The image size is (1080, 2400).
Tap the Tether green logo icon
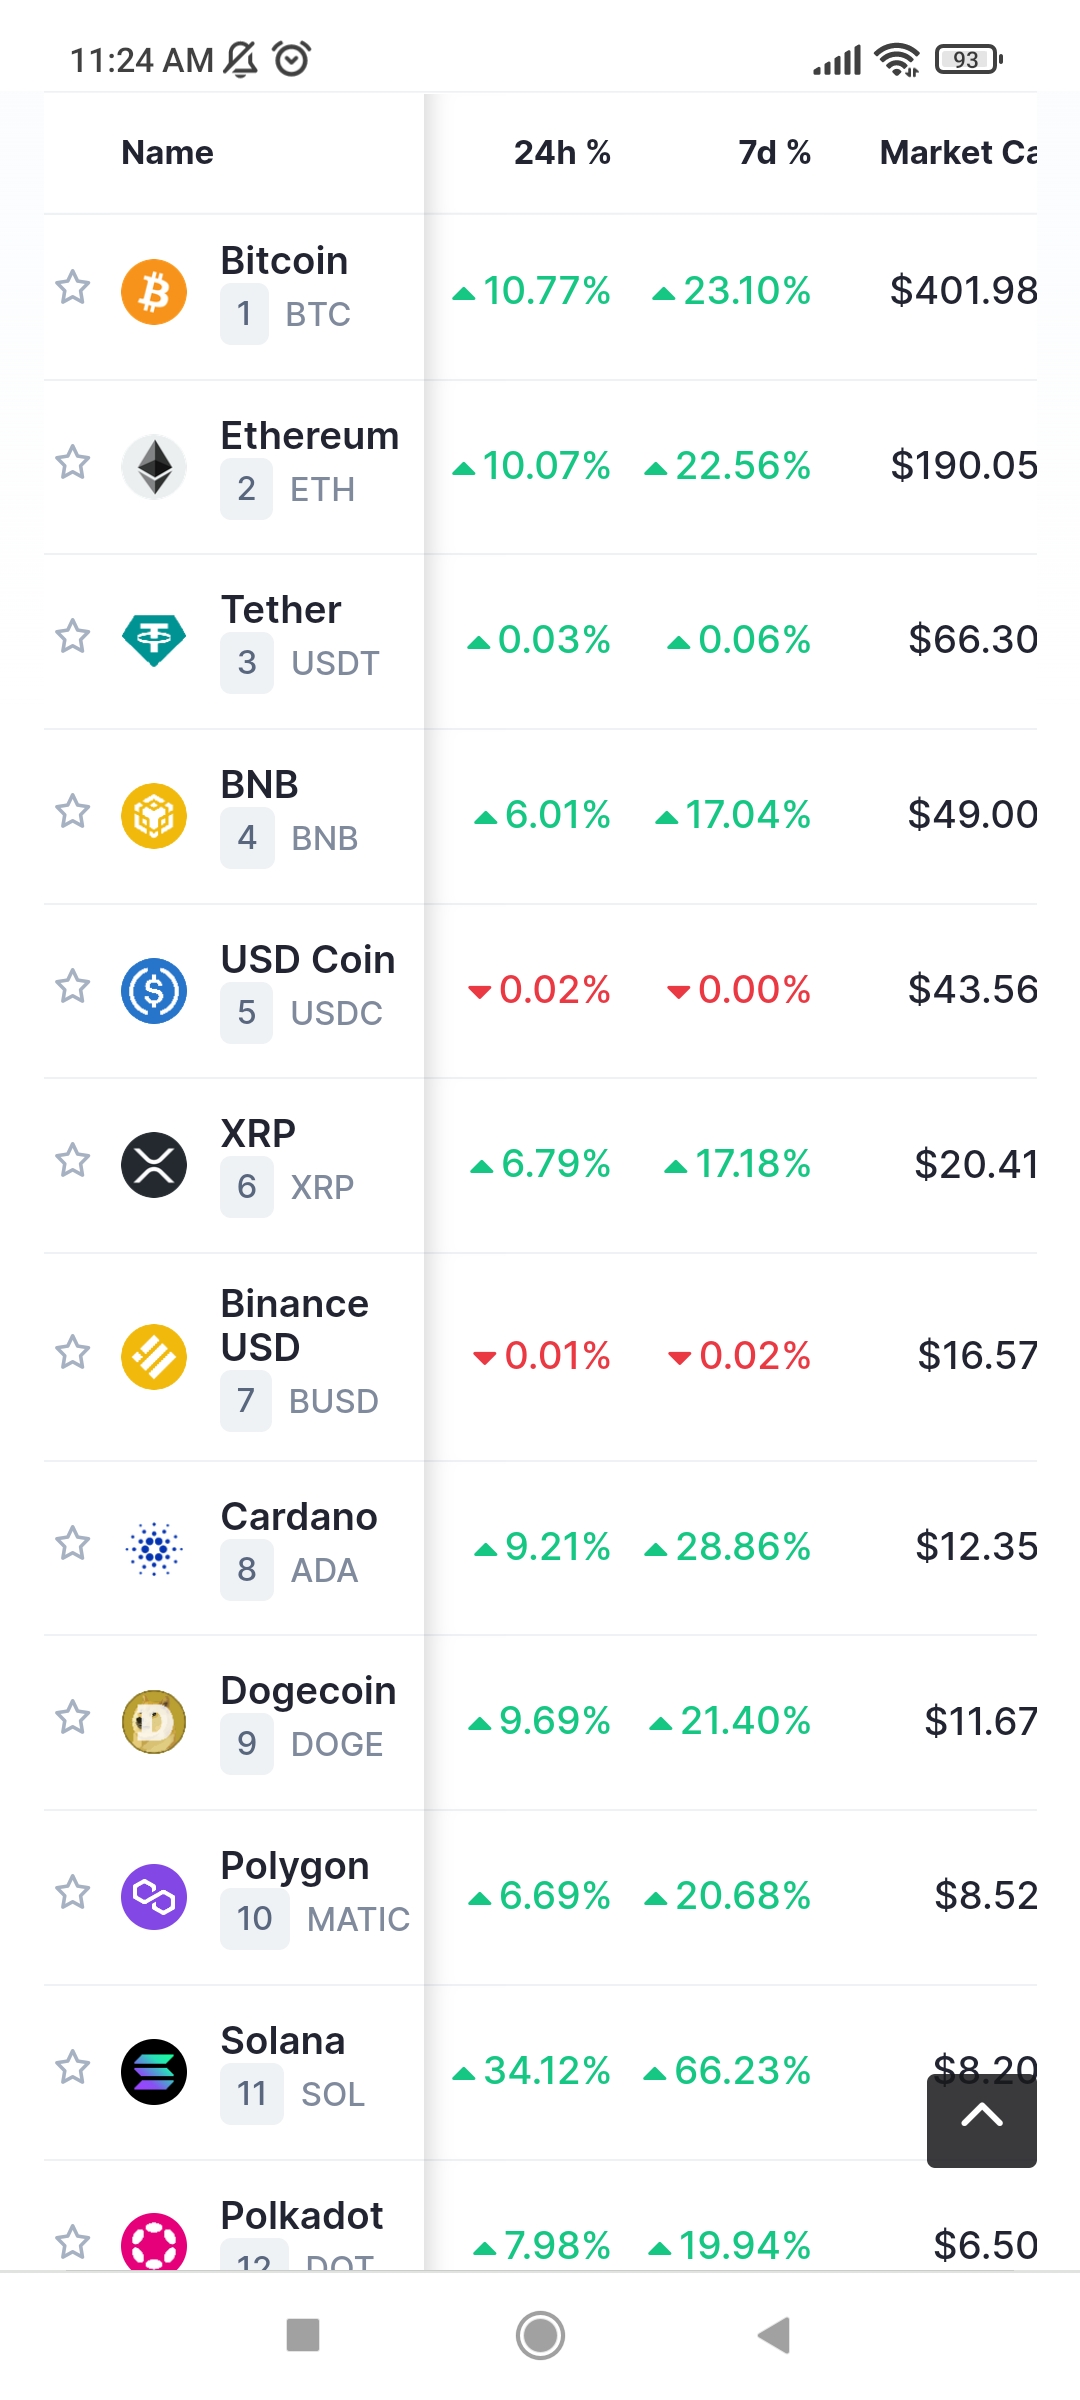tap(154, 640)
